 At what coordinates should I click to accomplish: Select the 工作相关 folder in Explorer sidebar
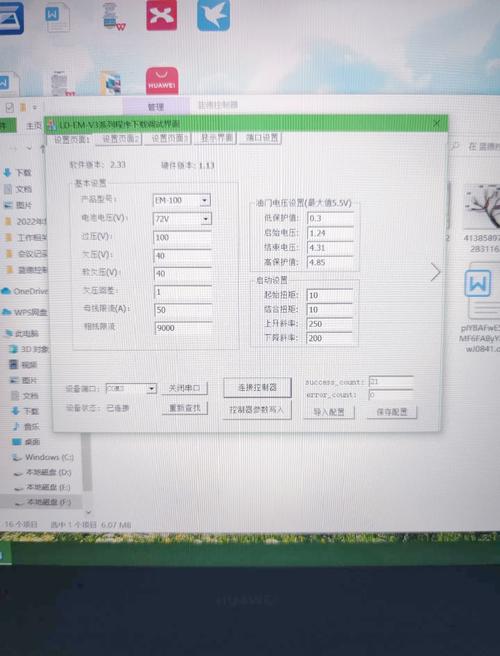coord(26,238)
